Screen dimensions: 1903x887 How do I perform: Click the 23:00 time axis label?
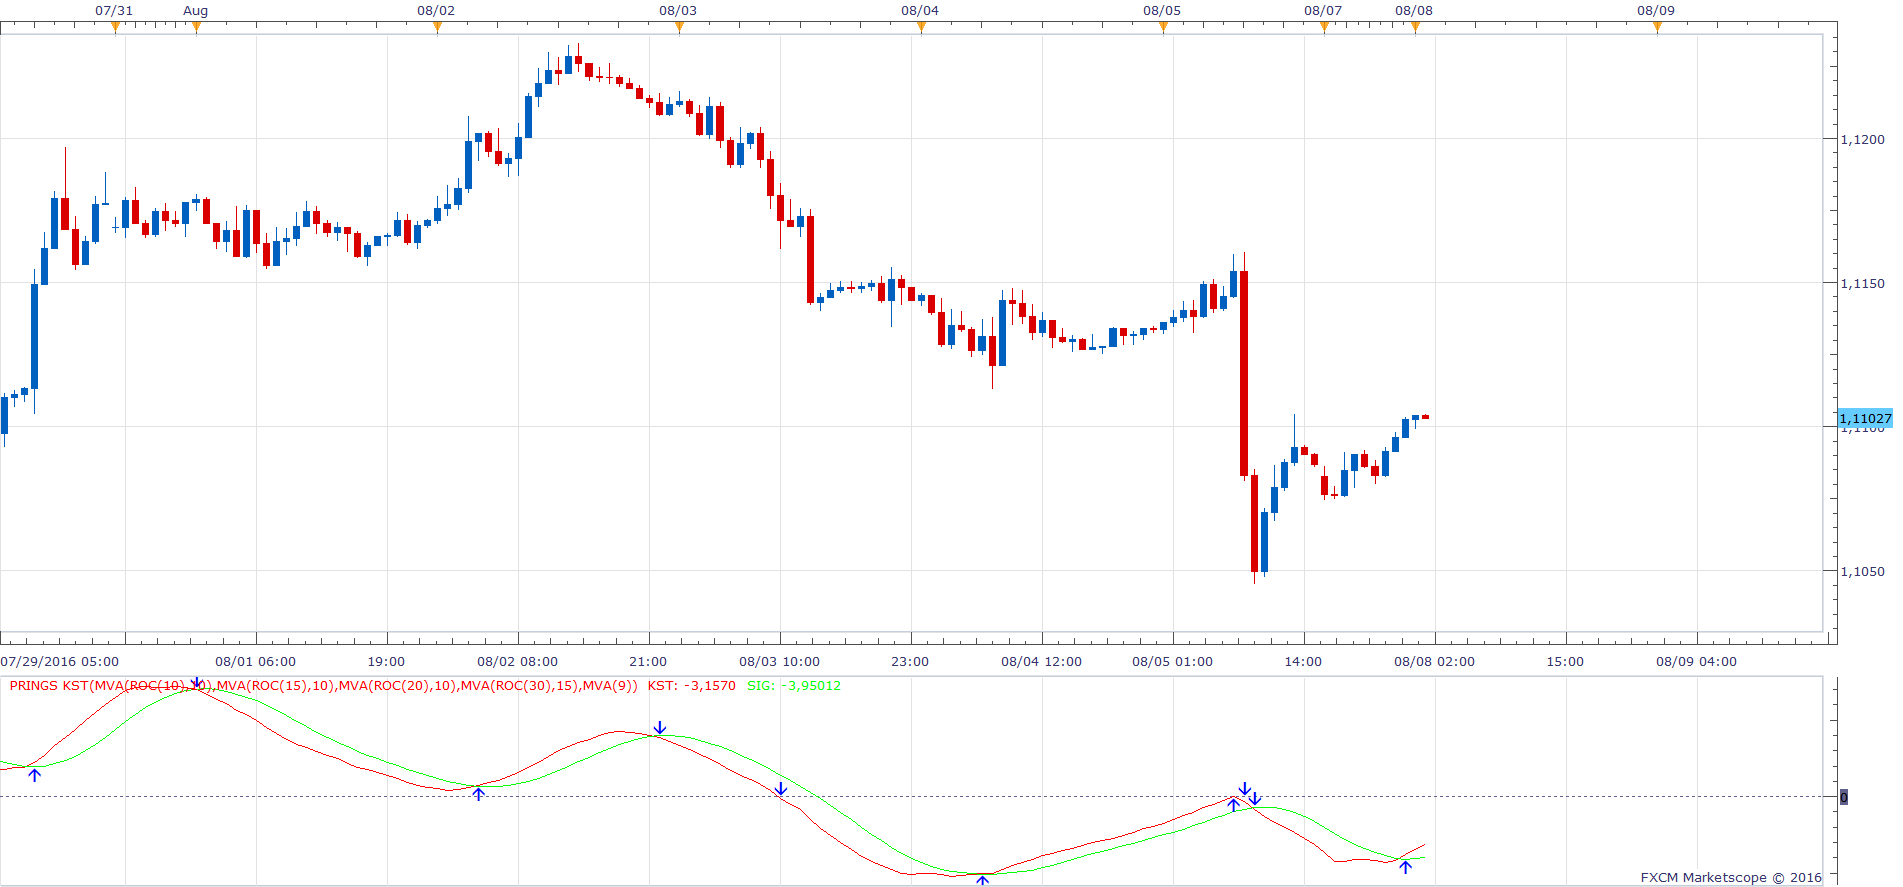pos(910,662)
